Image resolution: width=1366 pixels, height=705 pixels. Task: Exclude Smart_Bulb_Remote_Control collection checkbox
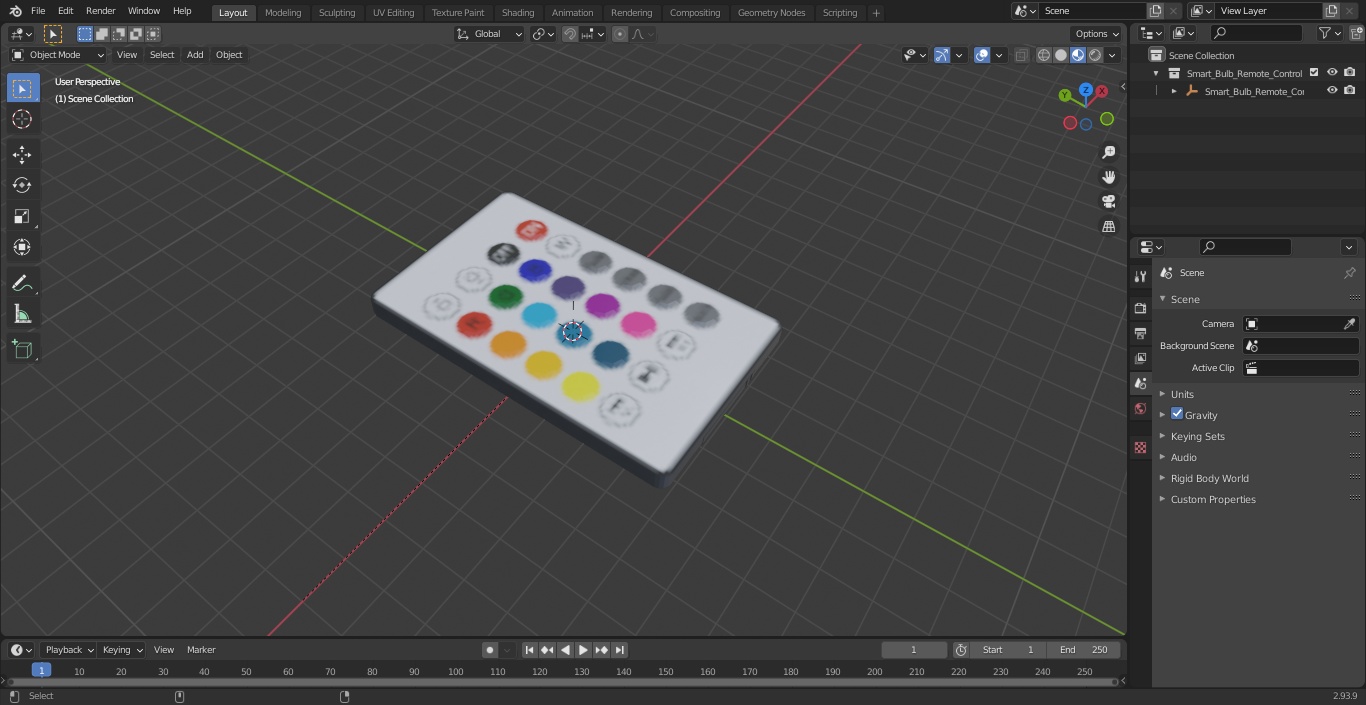(1314, 73)
